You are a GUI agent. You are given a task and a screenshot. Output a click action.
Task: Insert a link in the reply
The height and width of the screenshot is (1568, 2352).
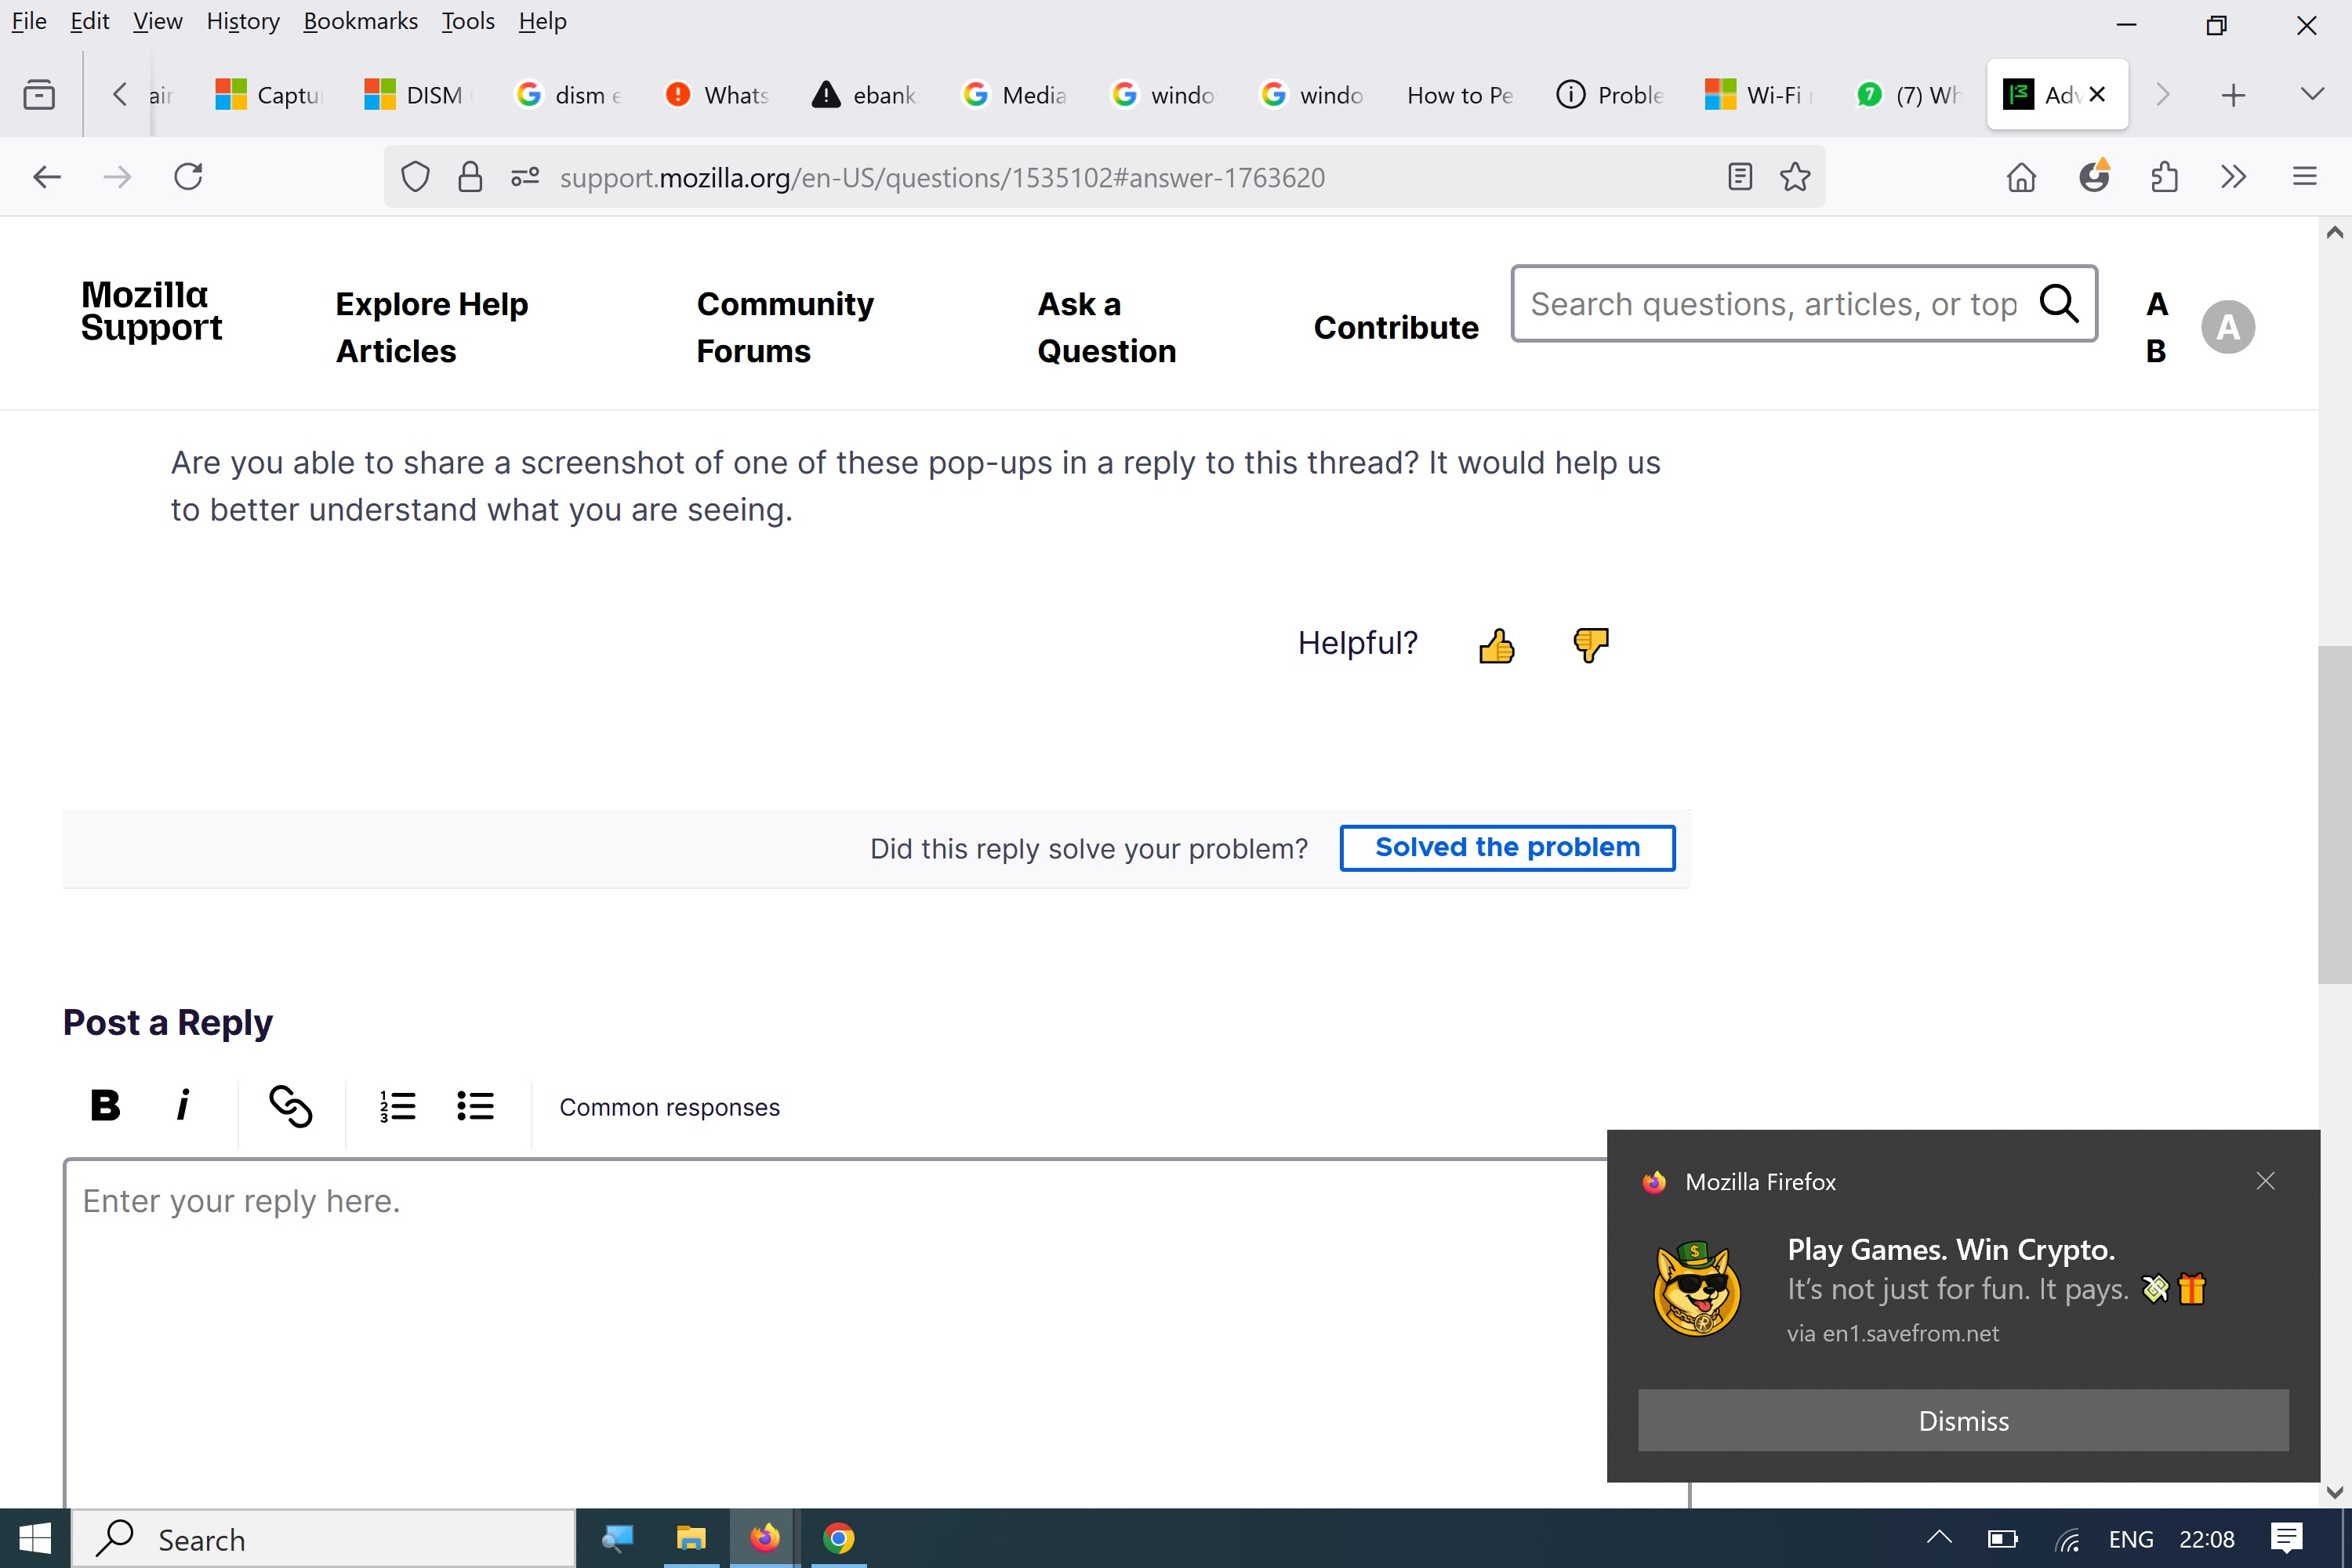coord(291,1106)
